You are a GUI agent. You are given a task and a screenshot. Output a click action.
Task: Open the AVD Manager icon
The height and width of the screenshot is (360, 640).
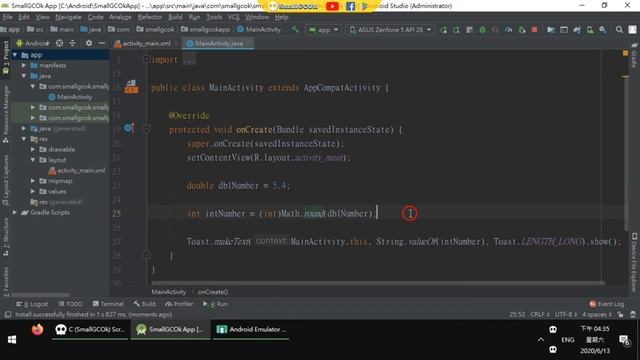(x=590, y=30)
